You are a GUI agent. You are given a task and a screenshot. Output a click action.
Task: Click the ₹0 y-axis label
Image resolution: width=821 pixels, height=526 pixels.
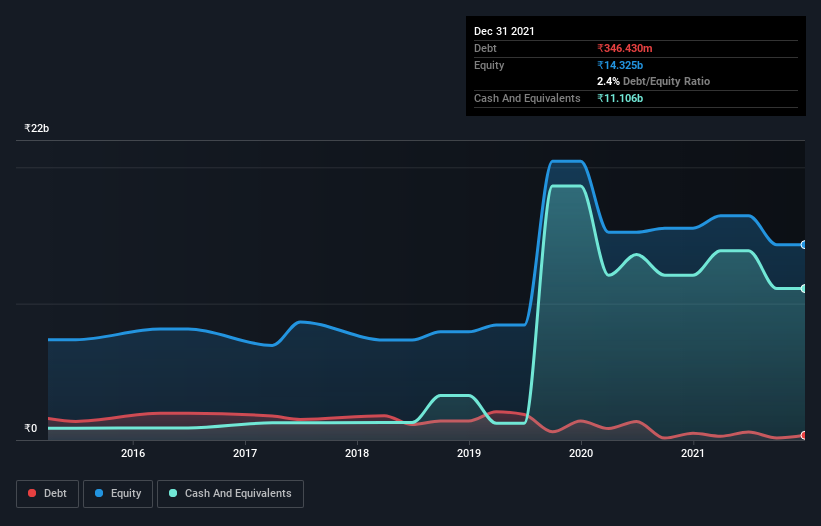point(31,428)
